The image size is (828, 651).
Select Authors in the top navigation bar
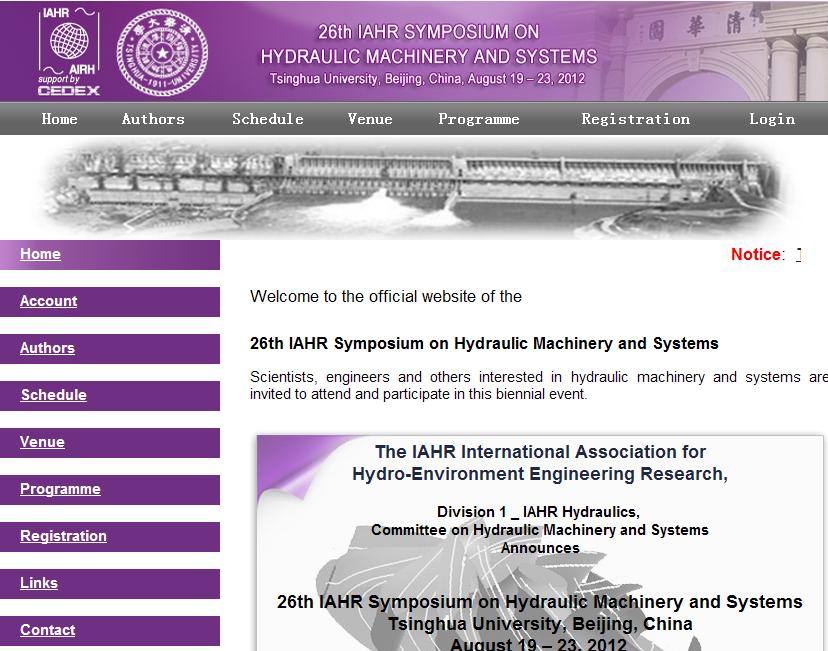153,119
